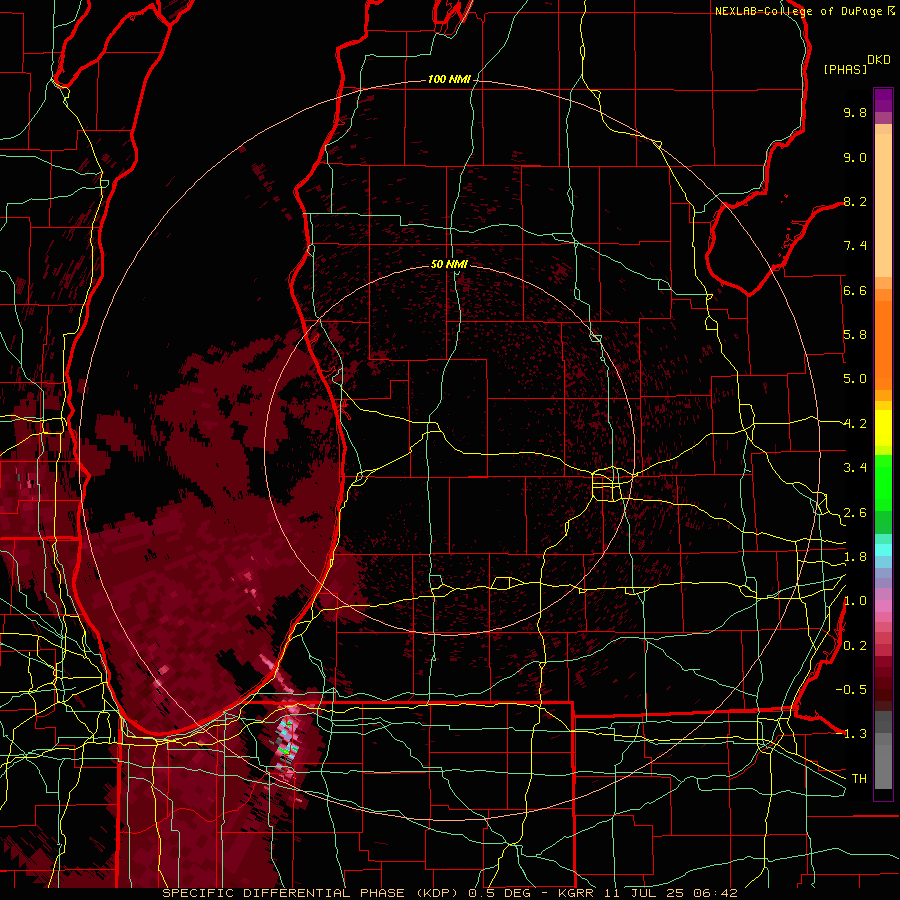
Task: Click the 100 NMI range ring label
Action: 448,79
